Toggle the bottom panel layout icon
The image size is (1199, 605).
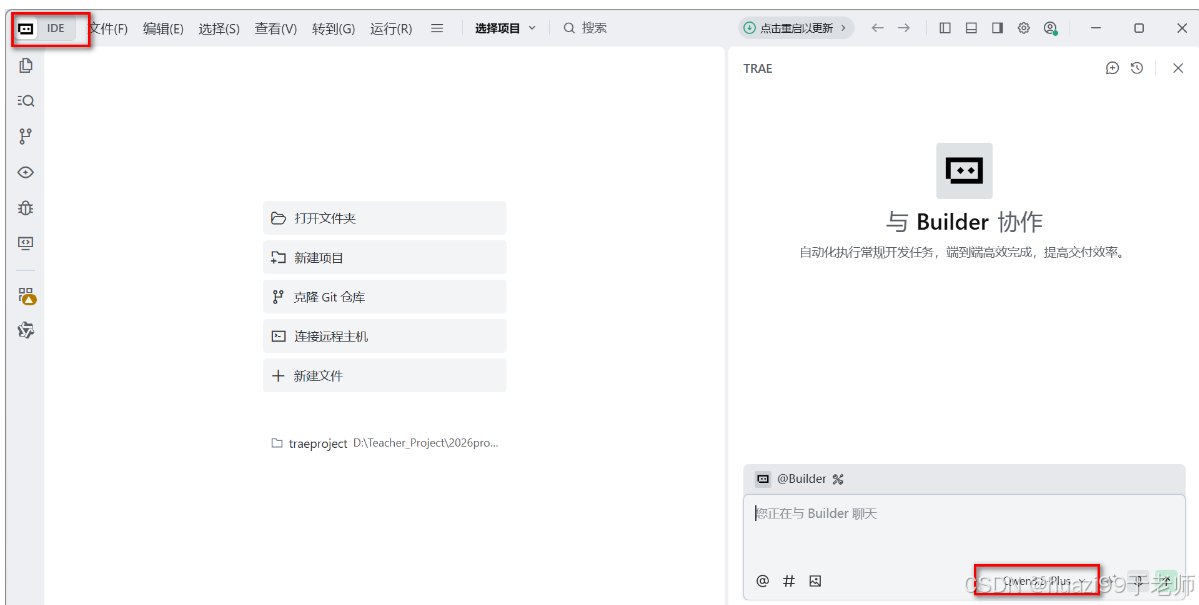pyautogui.click(x=971, y=28)
